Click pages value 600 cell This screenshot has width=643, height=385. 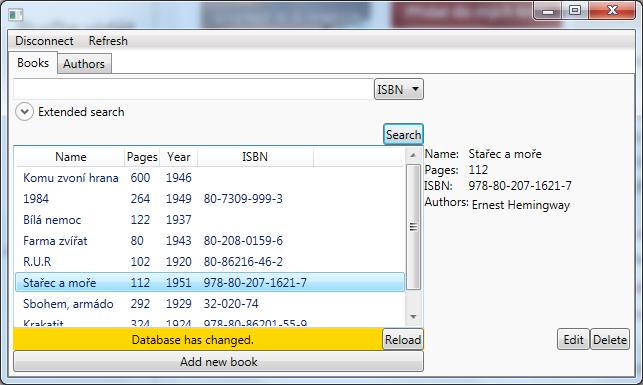140,178
